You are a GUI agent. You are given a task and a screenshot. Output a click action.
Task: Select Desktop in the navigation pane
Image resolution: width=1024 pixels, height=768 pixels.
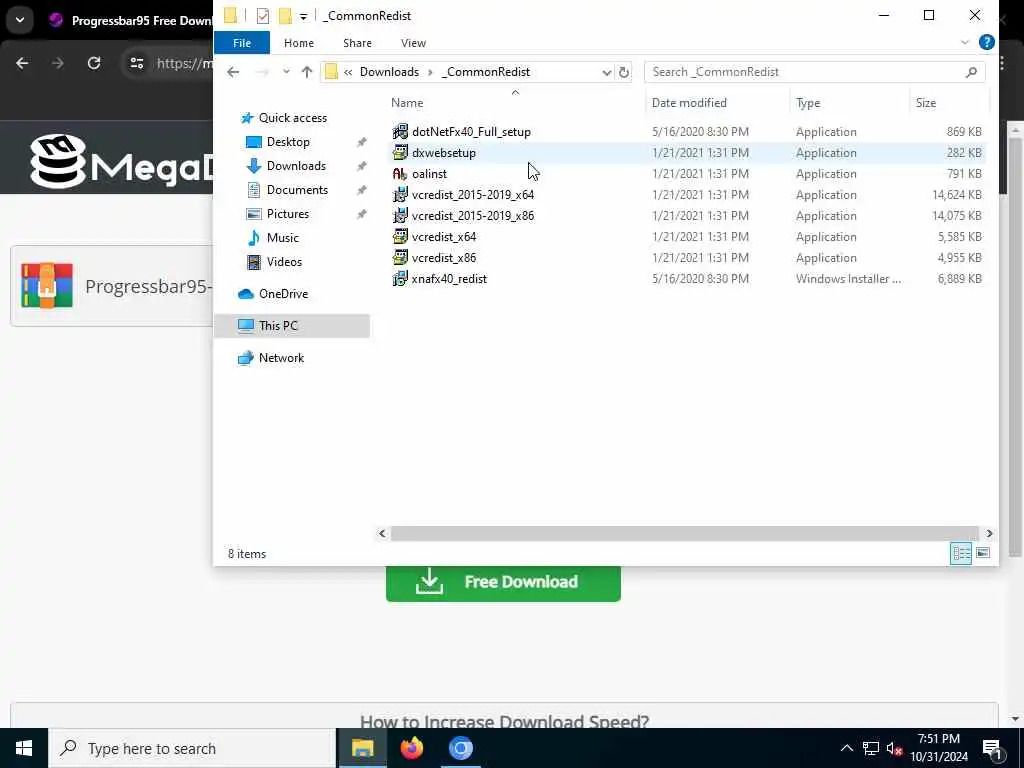pyautogui.click(x=288, y=142)
